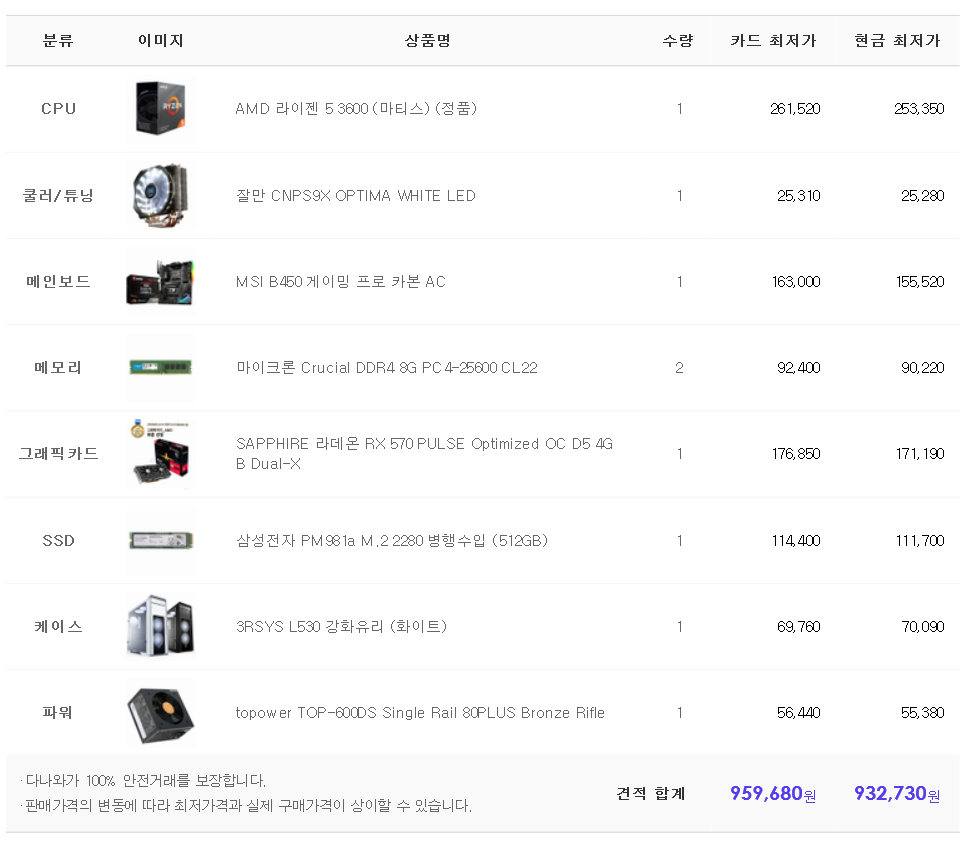Click the Zalman CNPS9X cooler image
The height and width of the screenshot is (847, 971).
160,195
